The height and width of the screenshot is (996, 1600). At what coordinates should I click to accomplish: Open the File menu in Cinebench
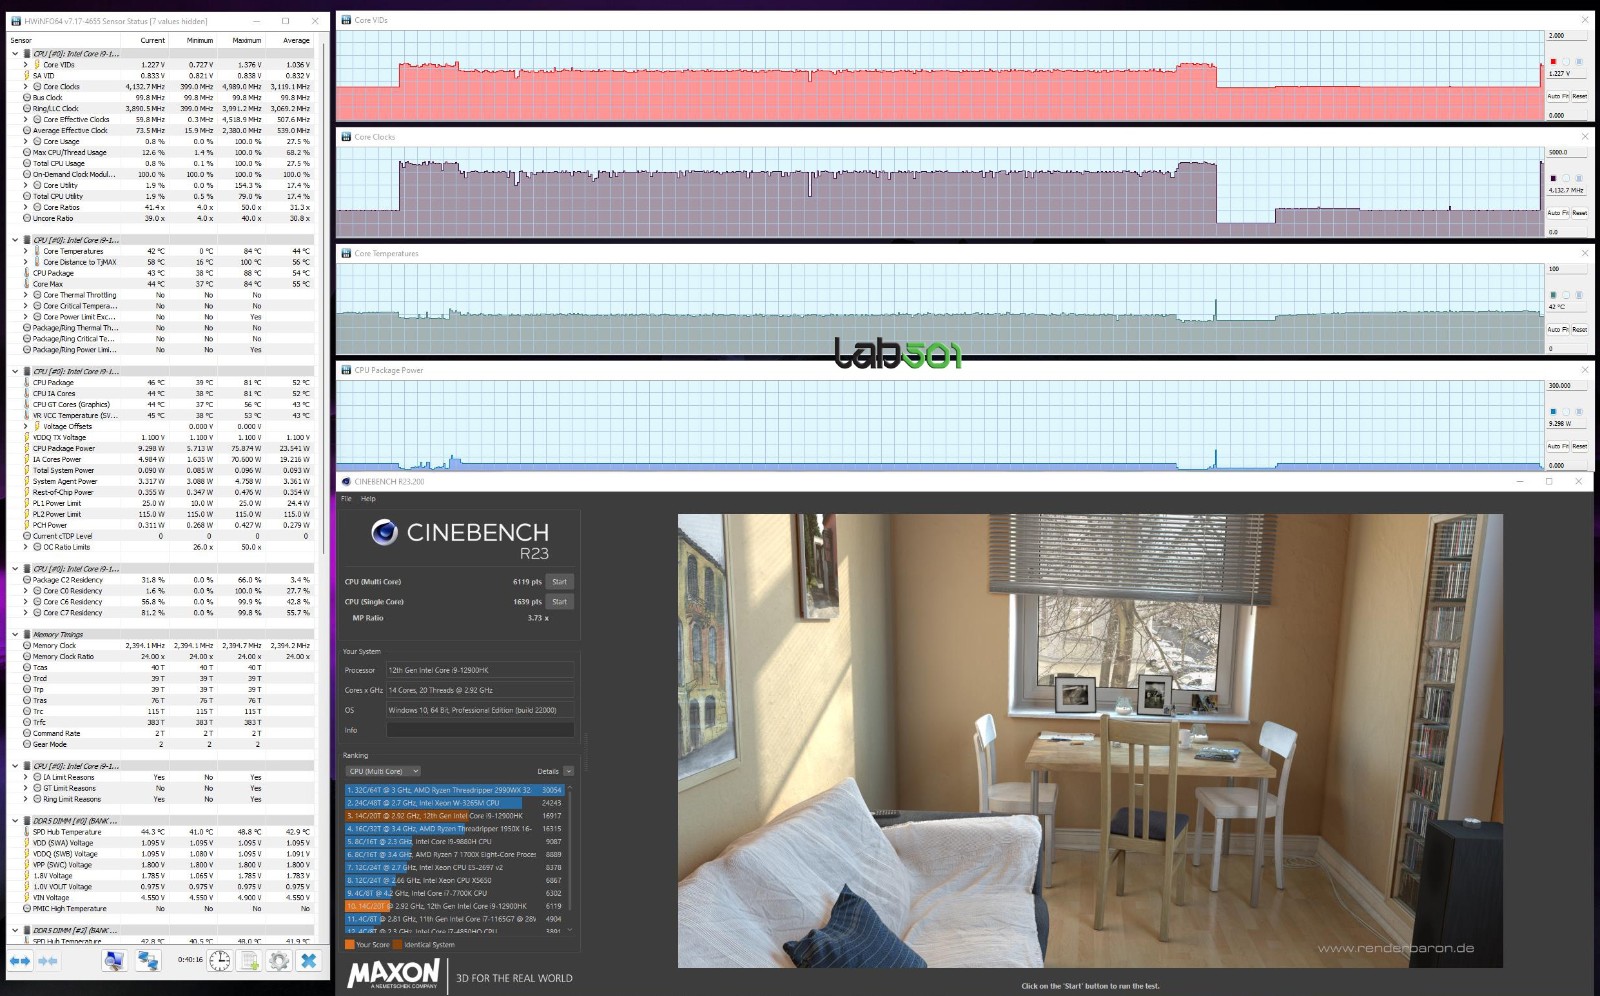pos(346,498)
